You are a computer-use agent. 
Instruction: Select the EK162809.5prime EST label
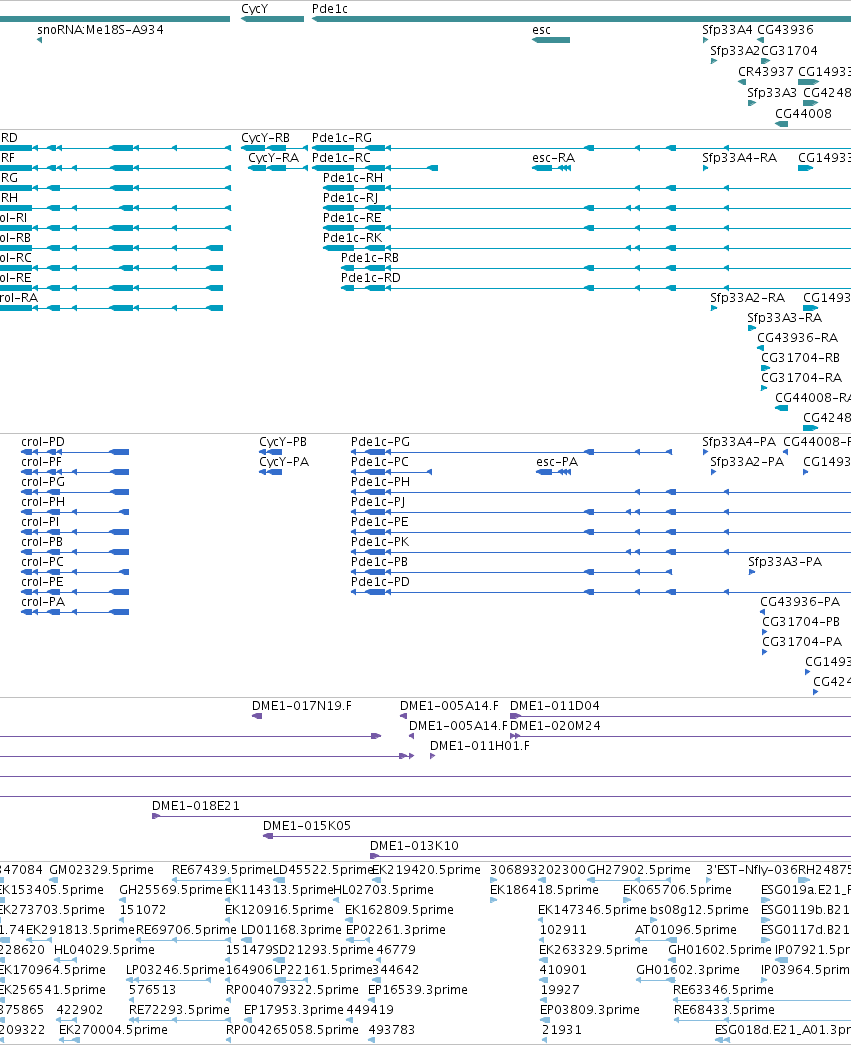[x=399, y=909]
